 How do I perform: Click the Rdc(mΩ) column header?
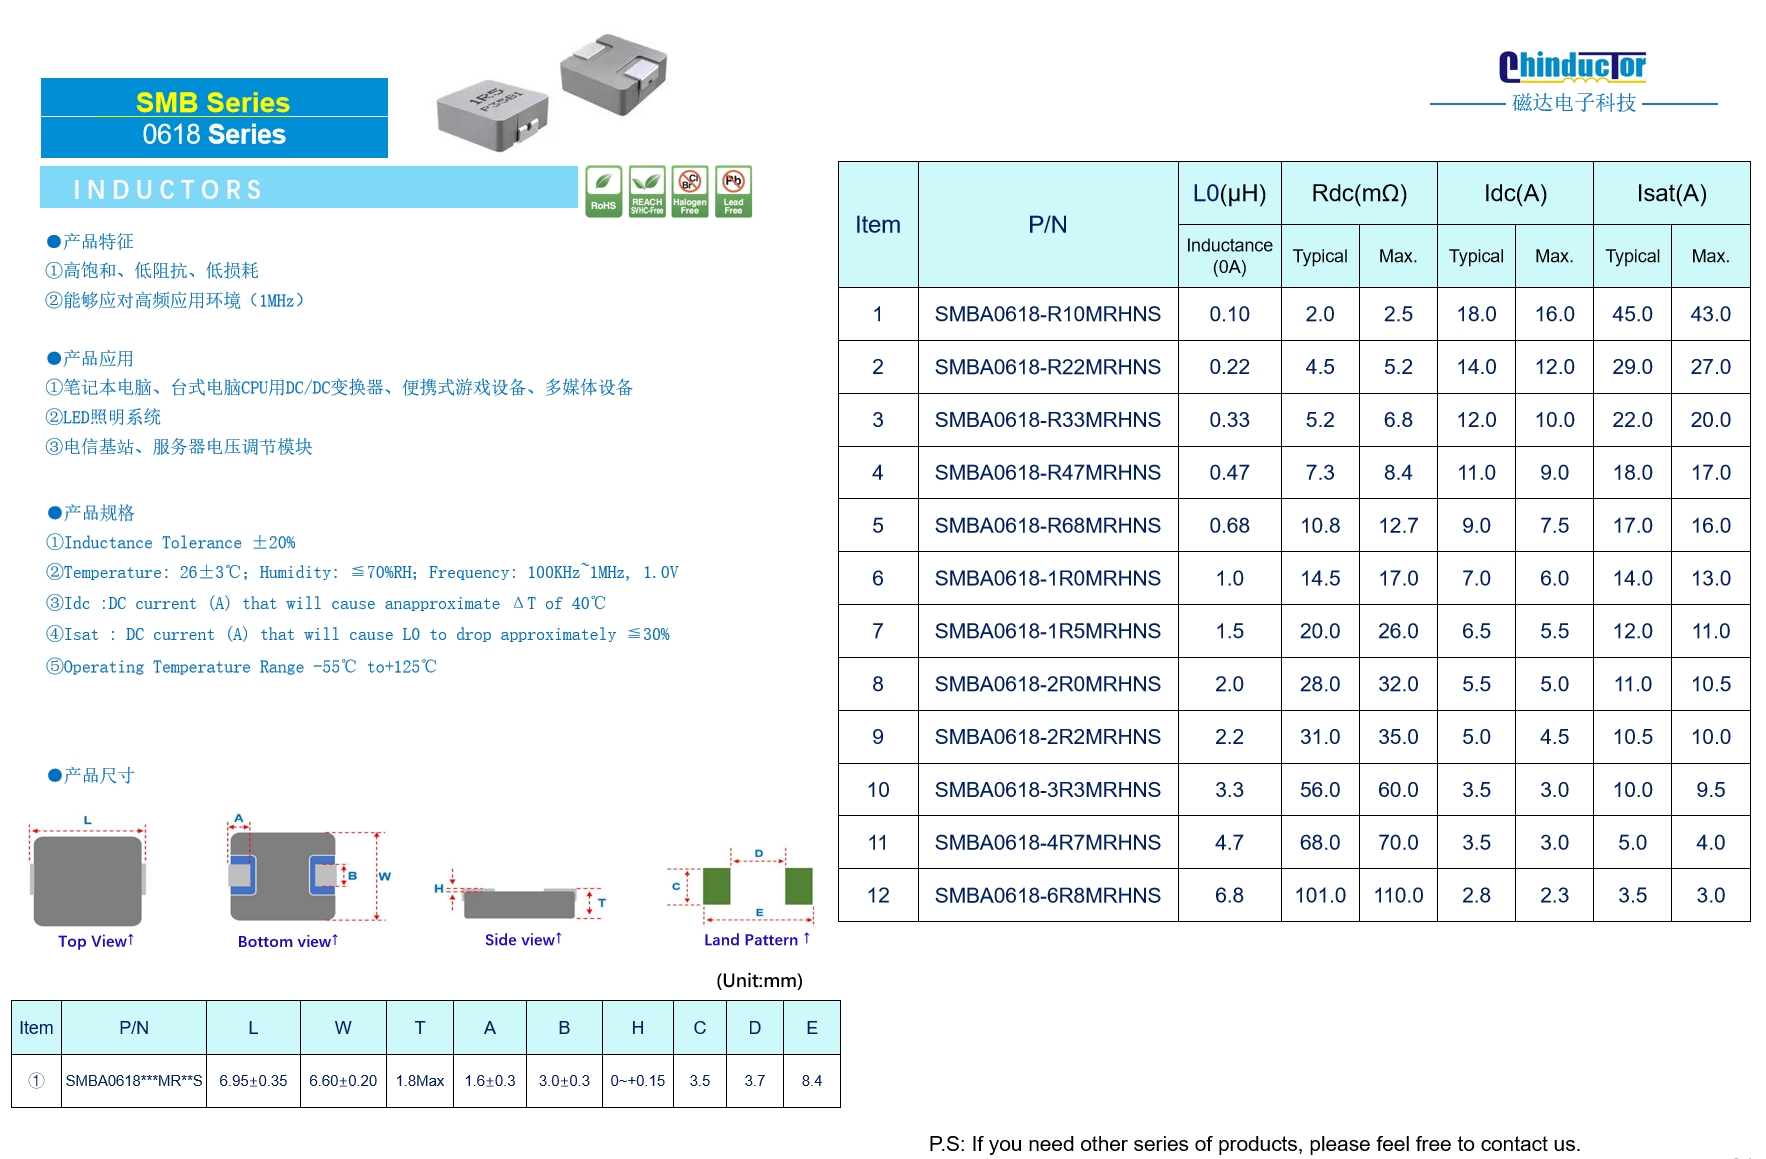click(1359, 193)
